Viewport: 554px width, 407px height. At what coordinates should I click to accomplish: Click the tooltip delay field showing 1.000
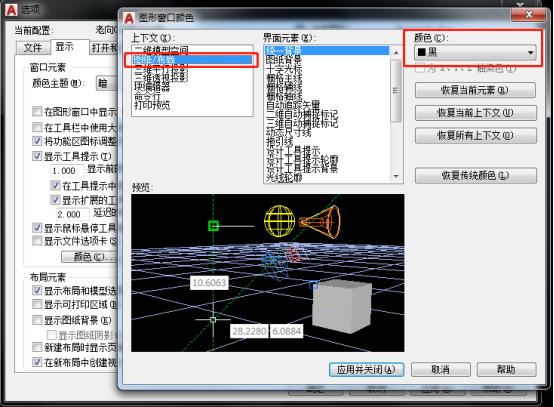[67, 171]
